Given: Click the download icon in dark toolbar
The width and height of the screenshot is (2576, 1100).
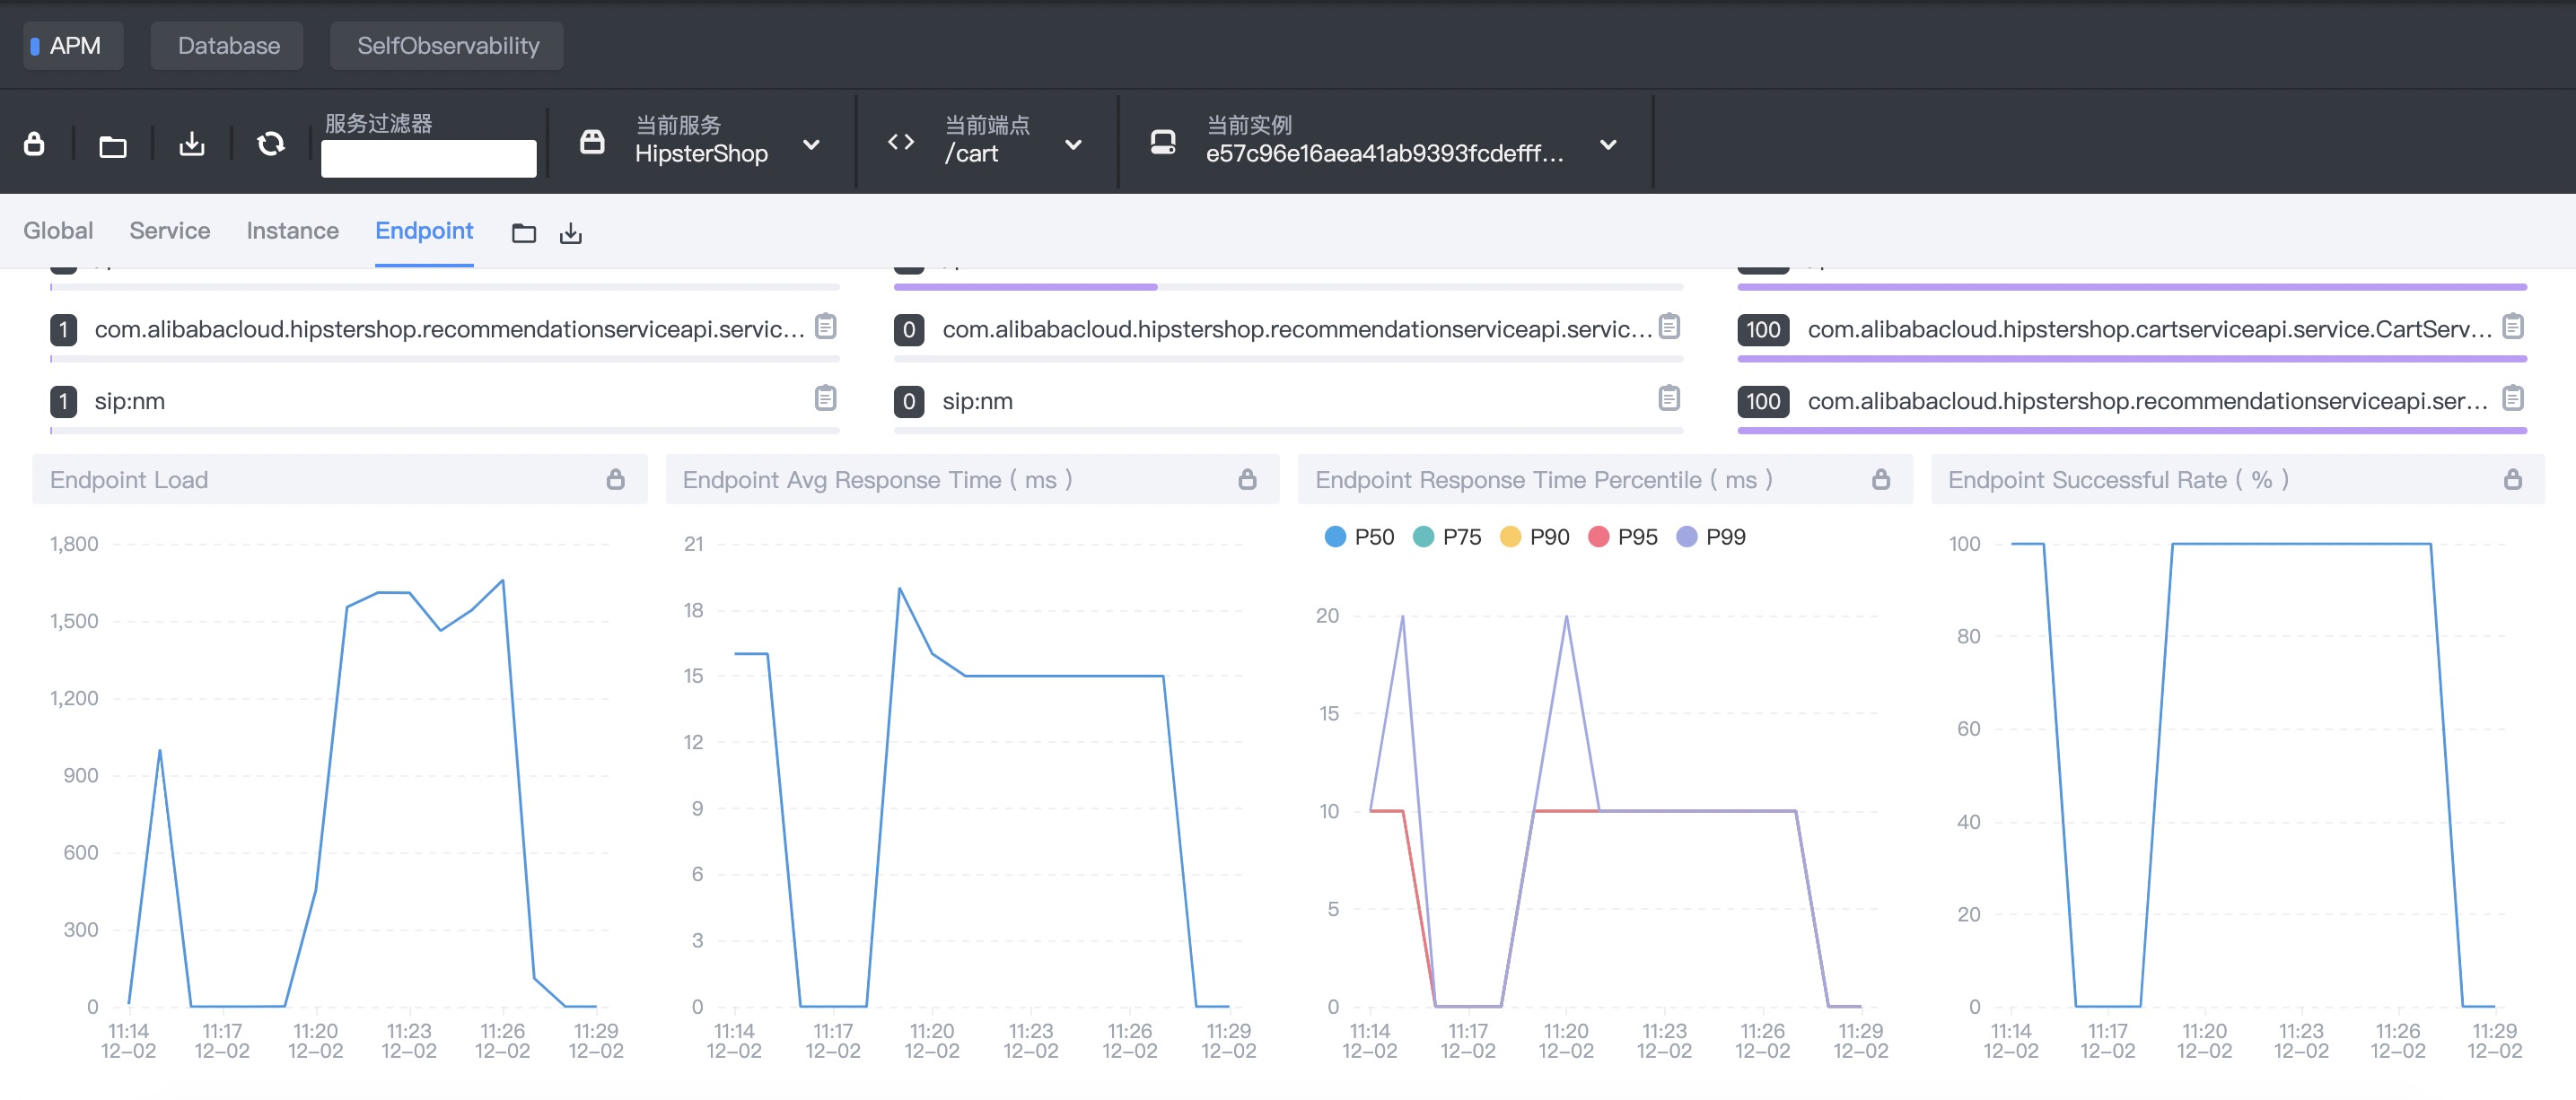Looking at the screenshot, I should 192,144.
